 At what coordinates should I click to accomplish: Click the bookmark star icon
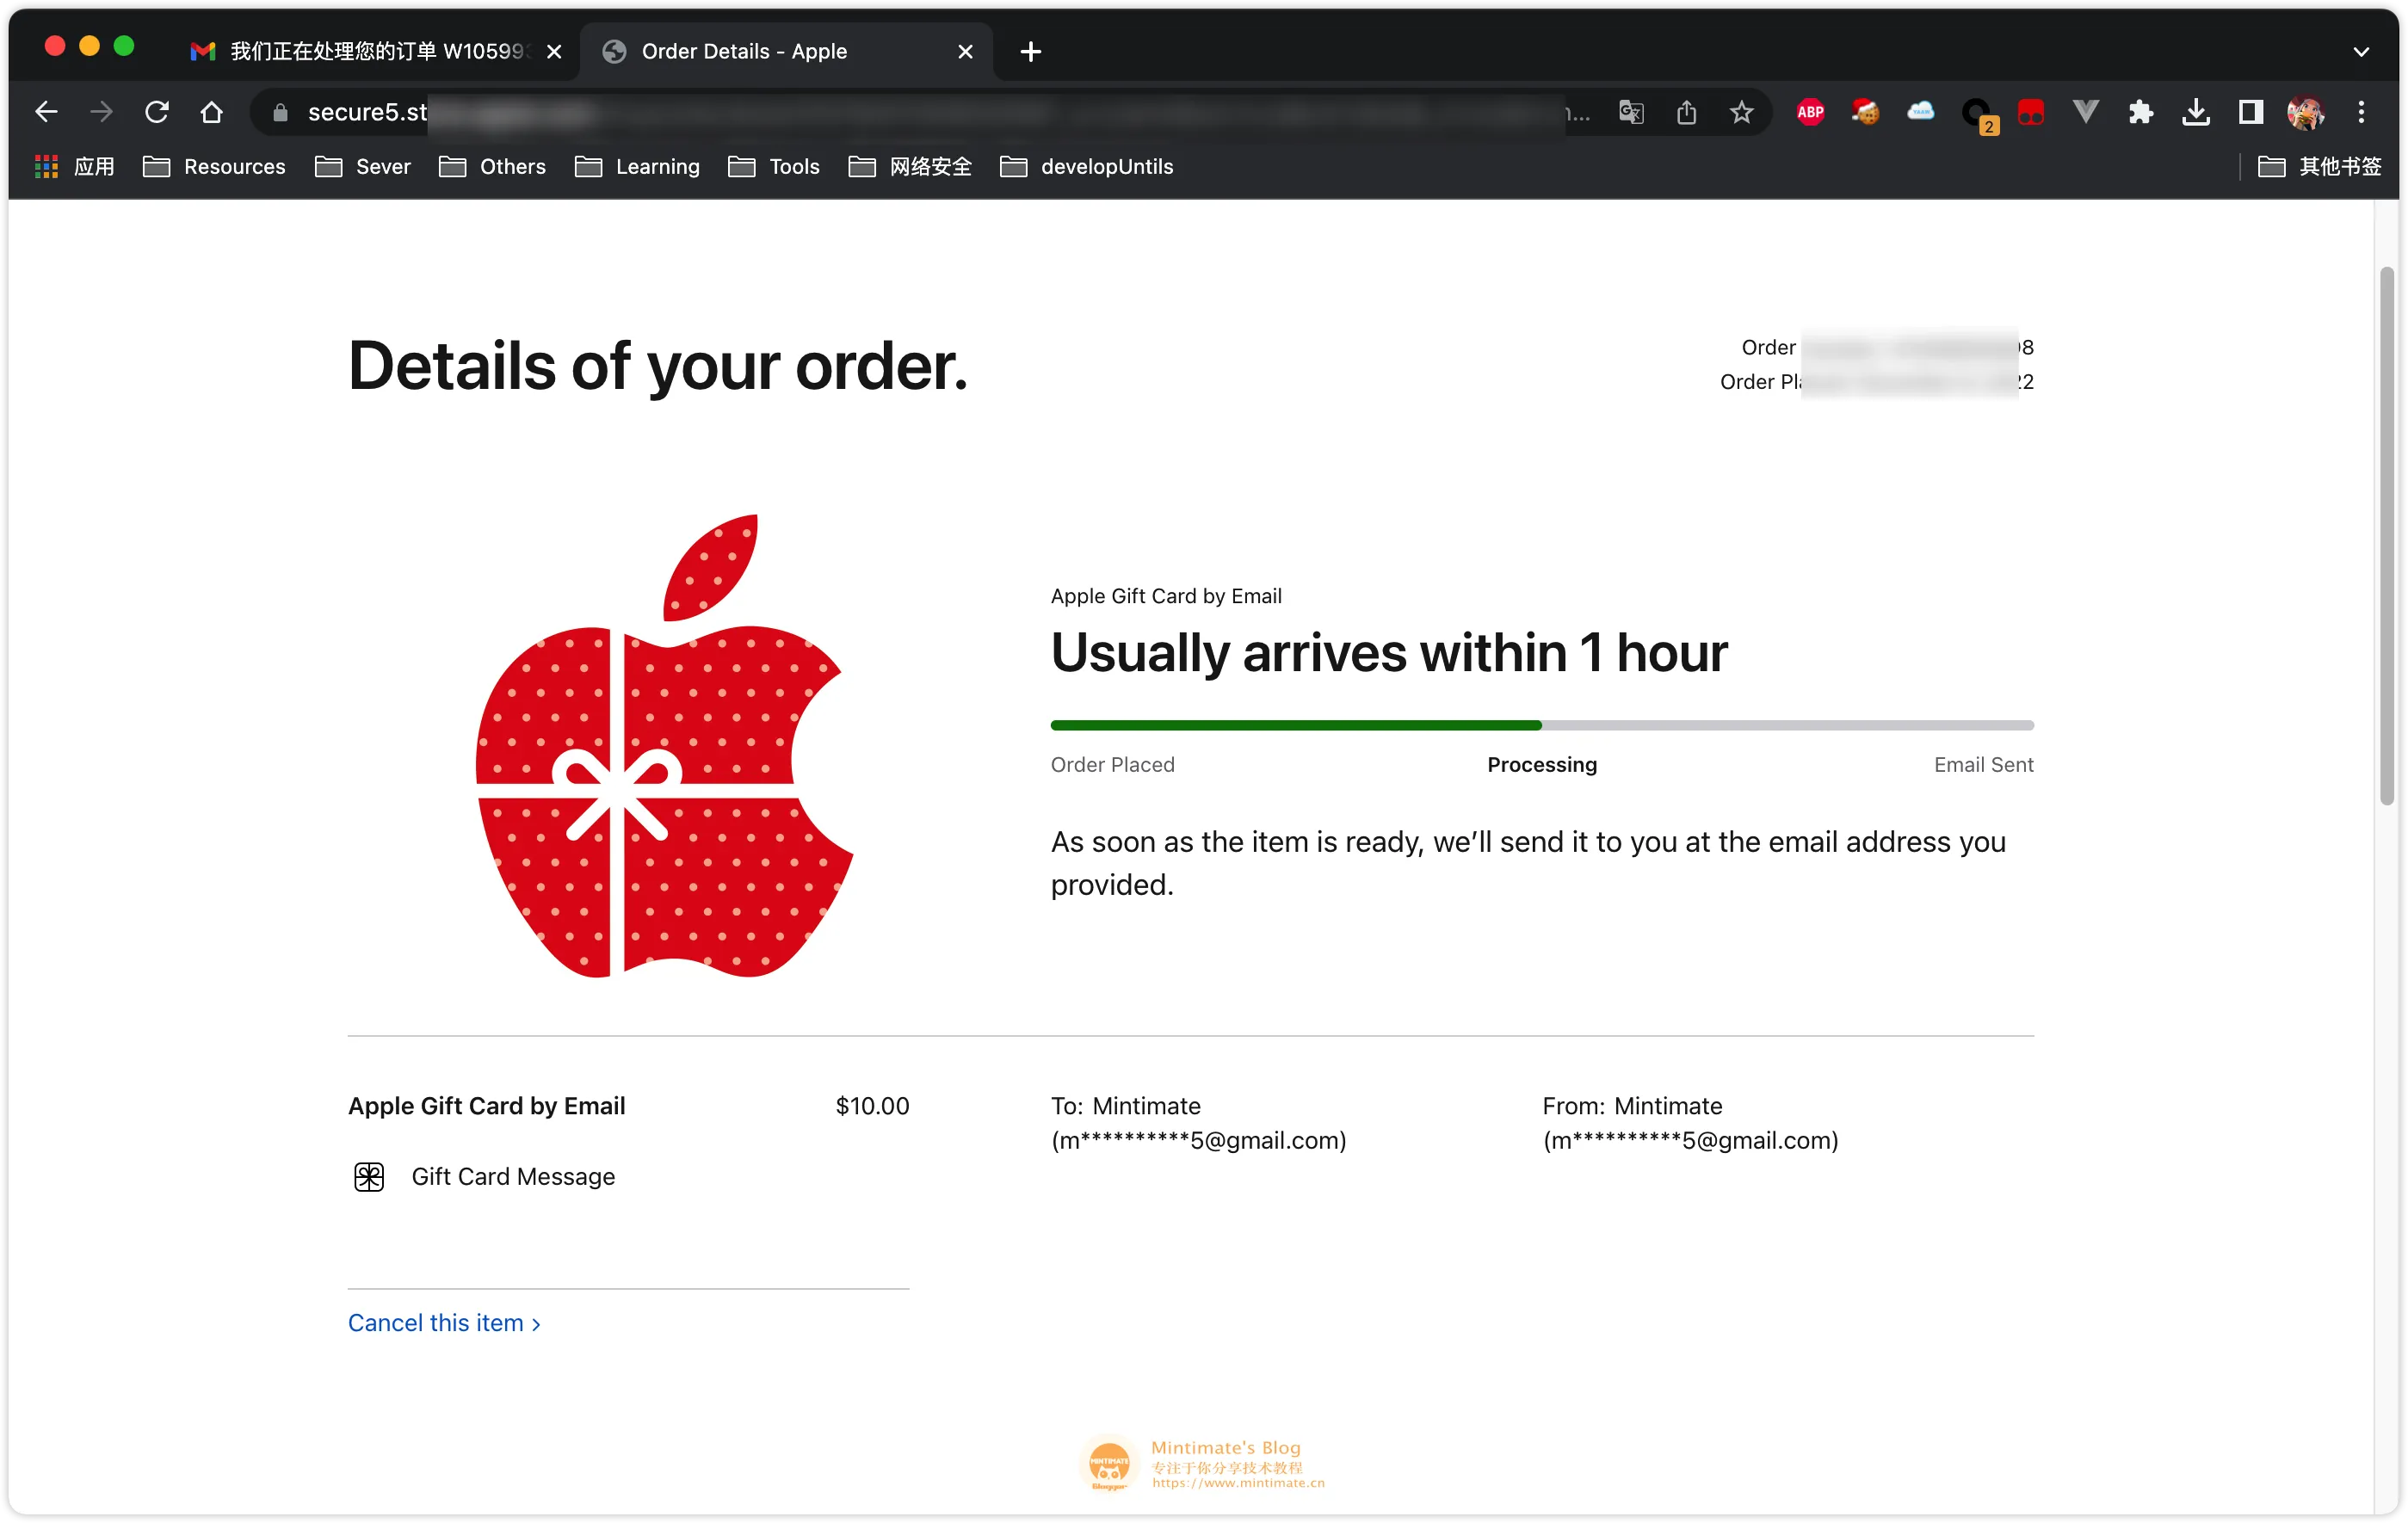point(1741,113)
